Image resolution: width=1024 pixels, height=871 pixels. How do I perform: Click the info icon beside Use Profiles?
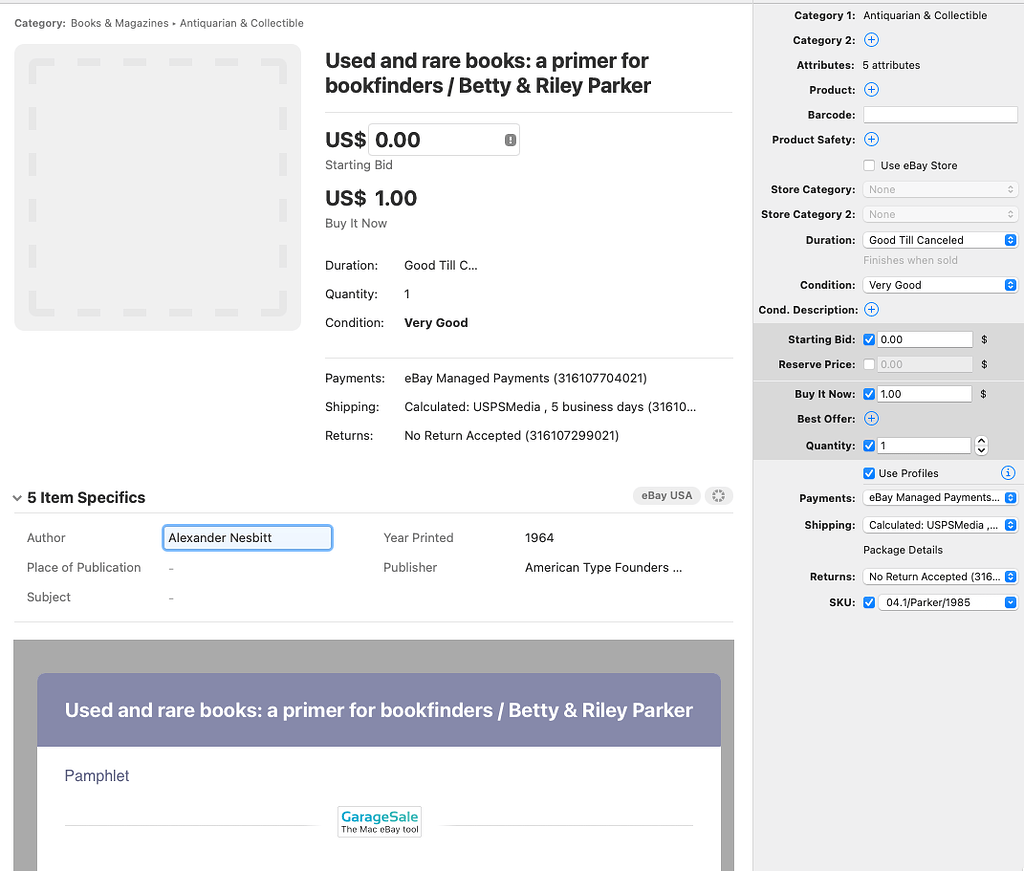tap(1007, 472)
